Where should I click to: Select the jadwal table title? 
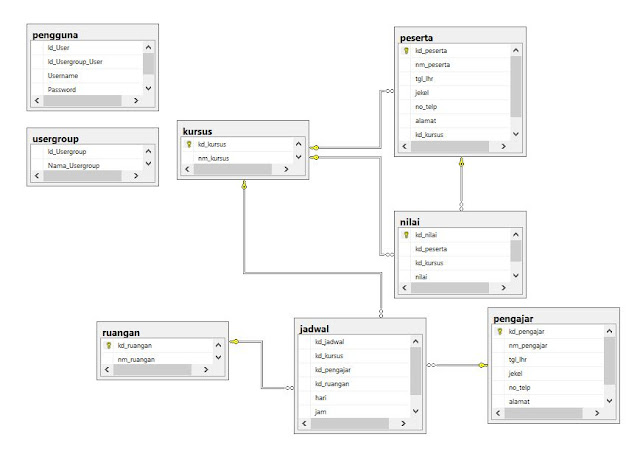[x=314, y=329]
